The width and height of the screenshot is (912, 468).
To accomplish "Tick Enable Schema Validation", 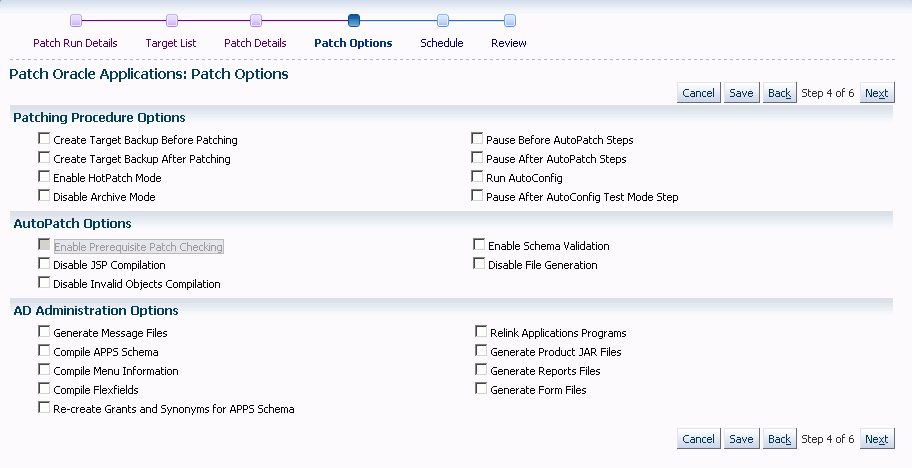I will coord(479,244).
